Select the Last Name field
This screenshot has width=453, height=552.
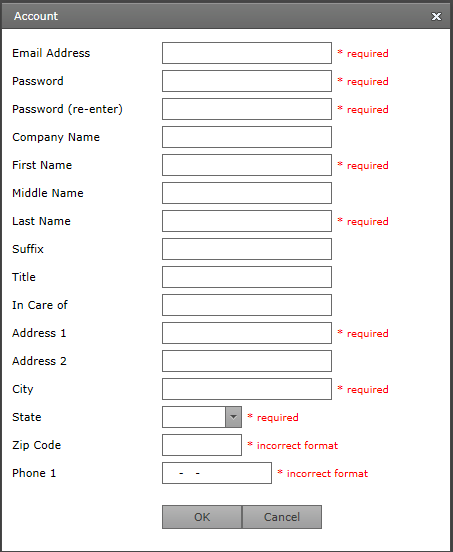click(x=247, y=221)
